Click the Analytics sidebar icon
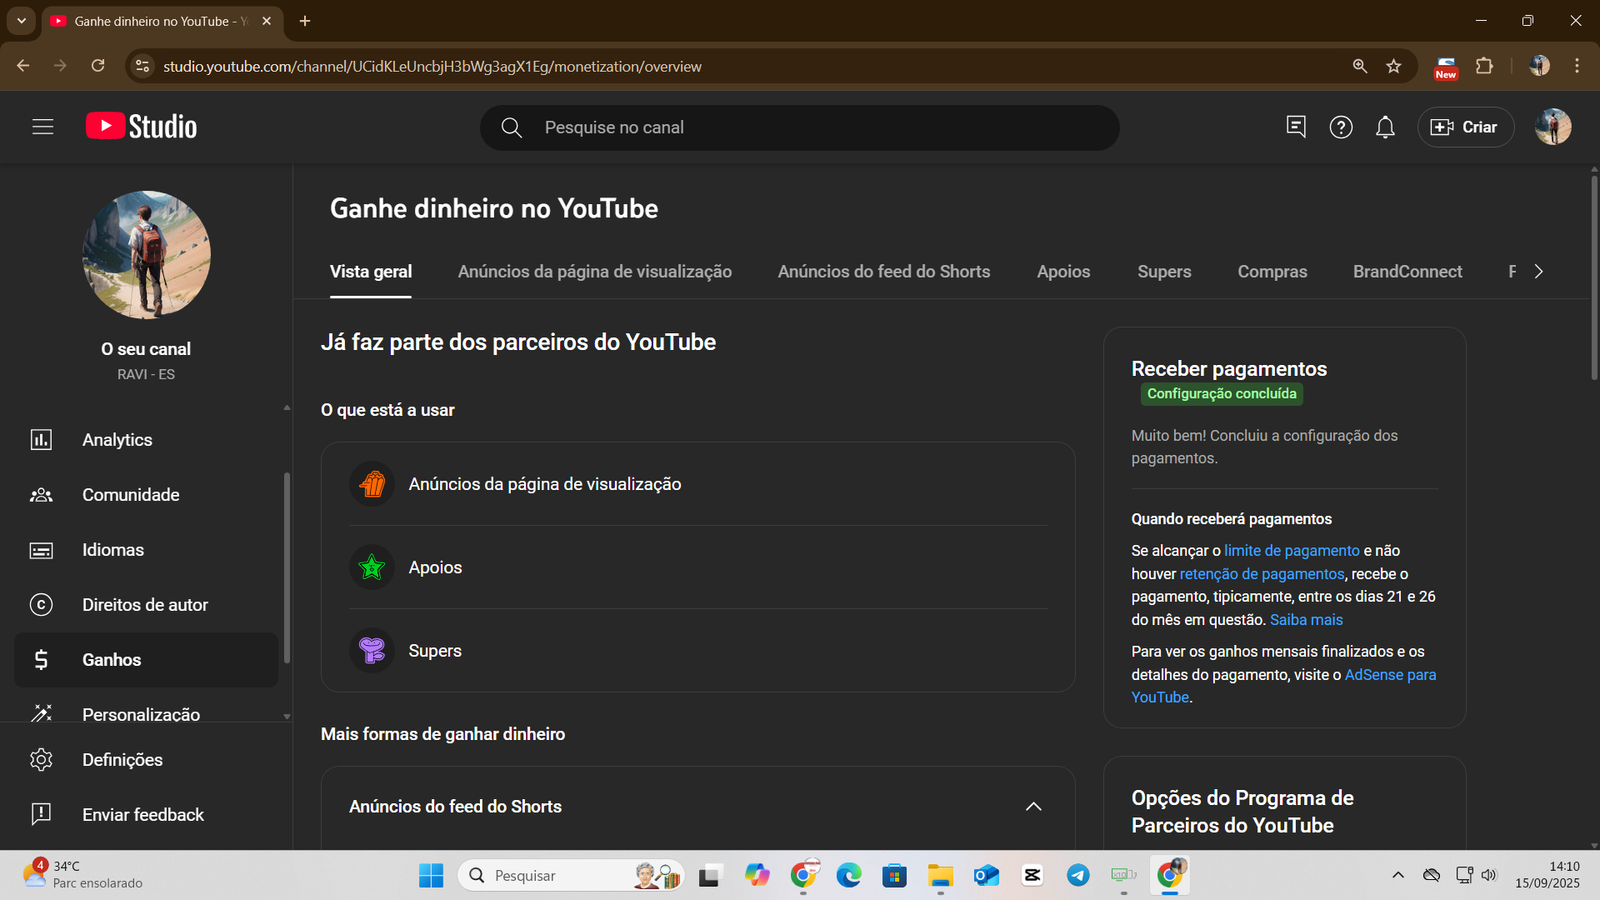 [41, 440]
